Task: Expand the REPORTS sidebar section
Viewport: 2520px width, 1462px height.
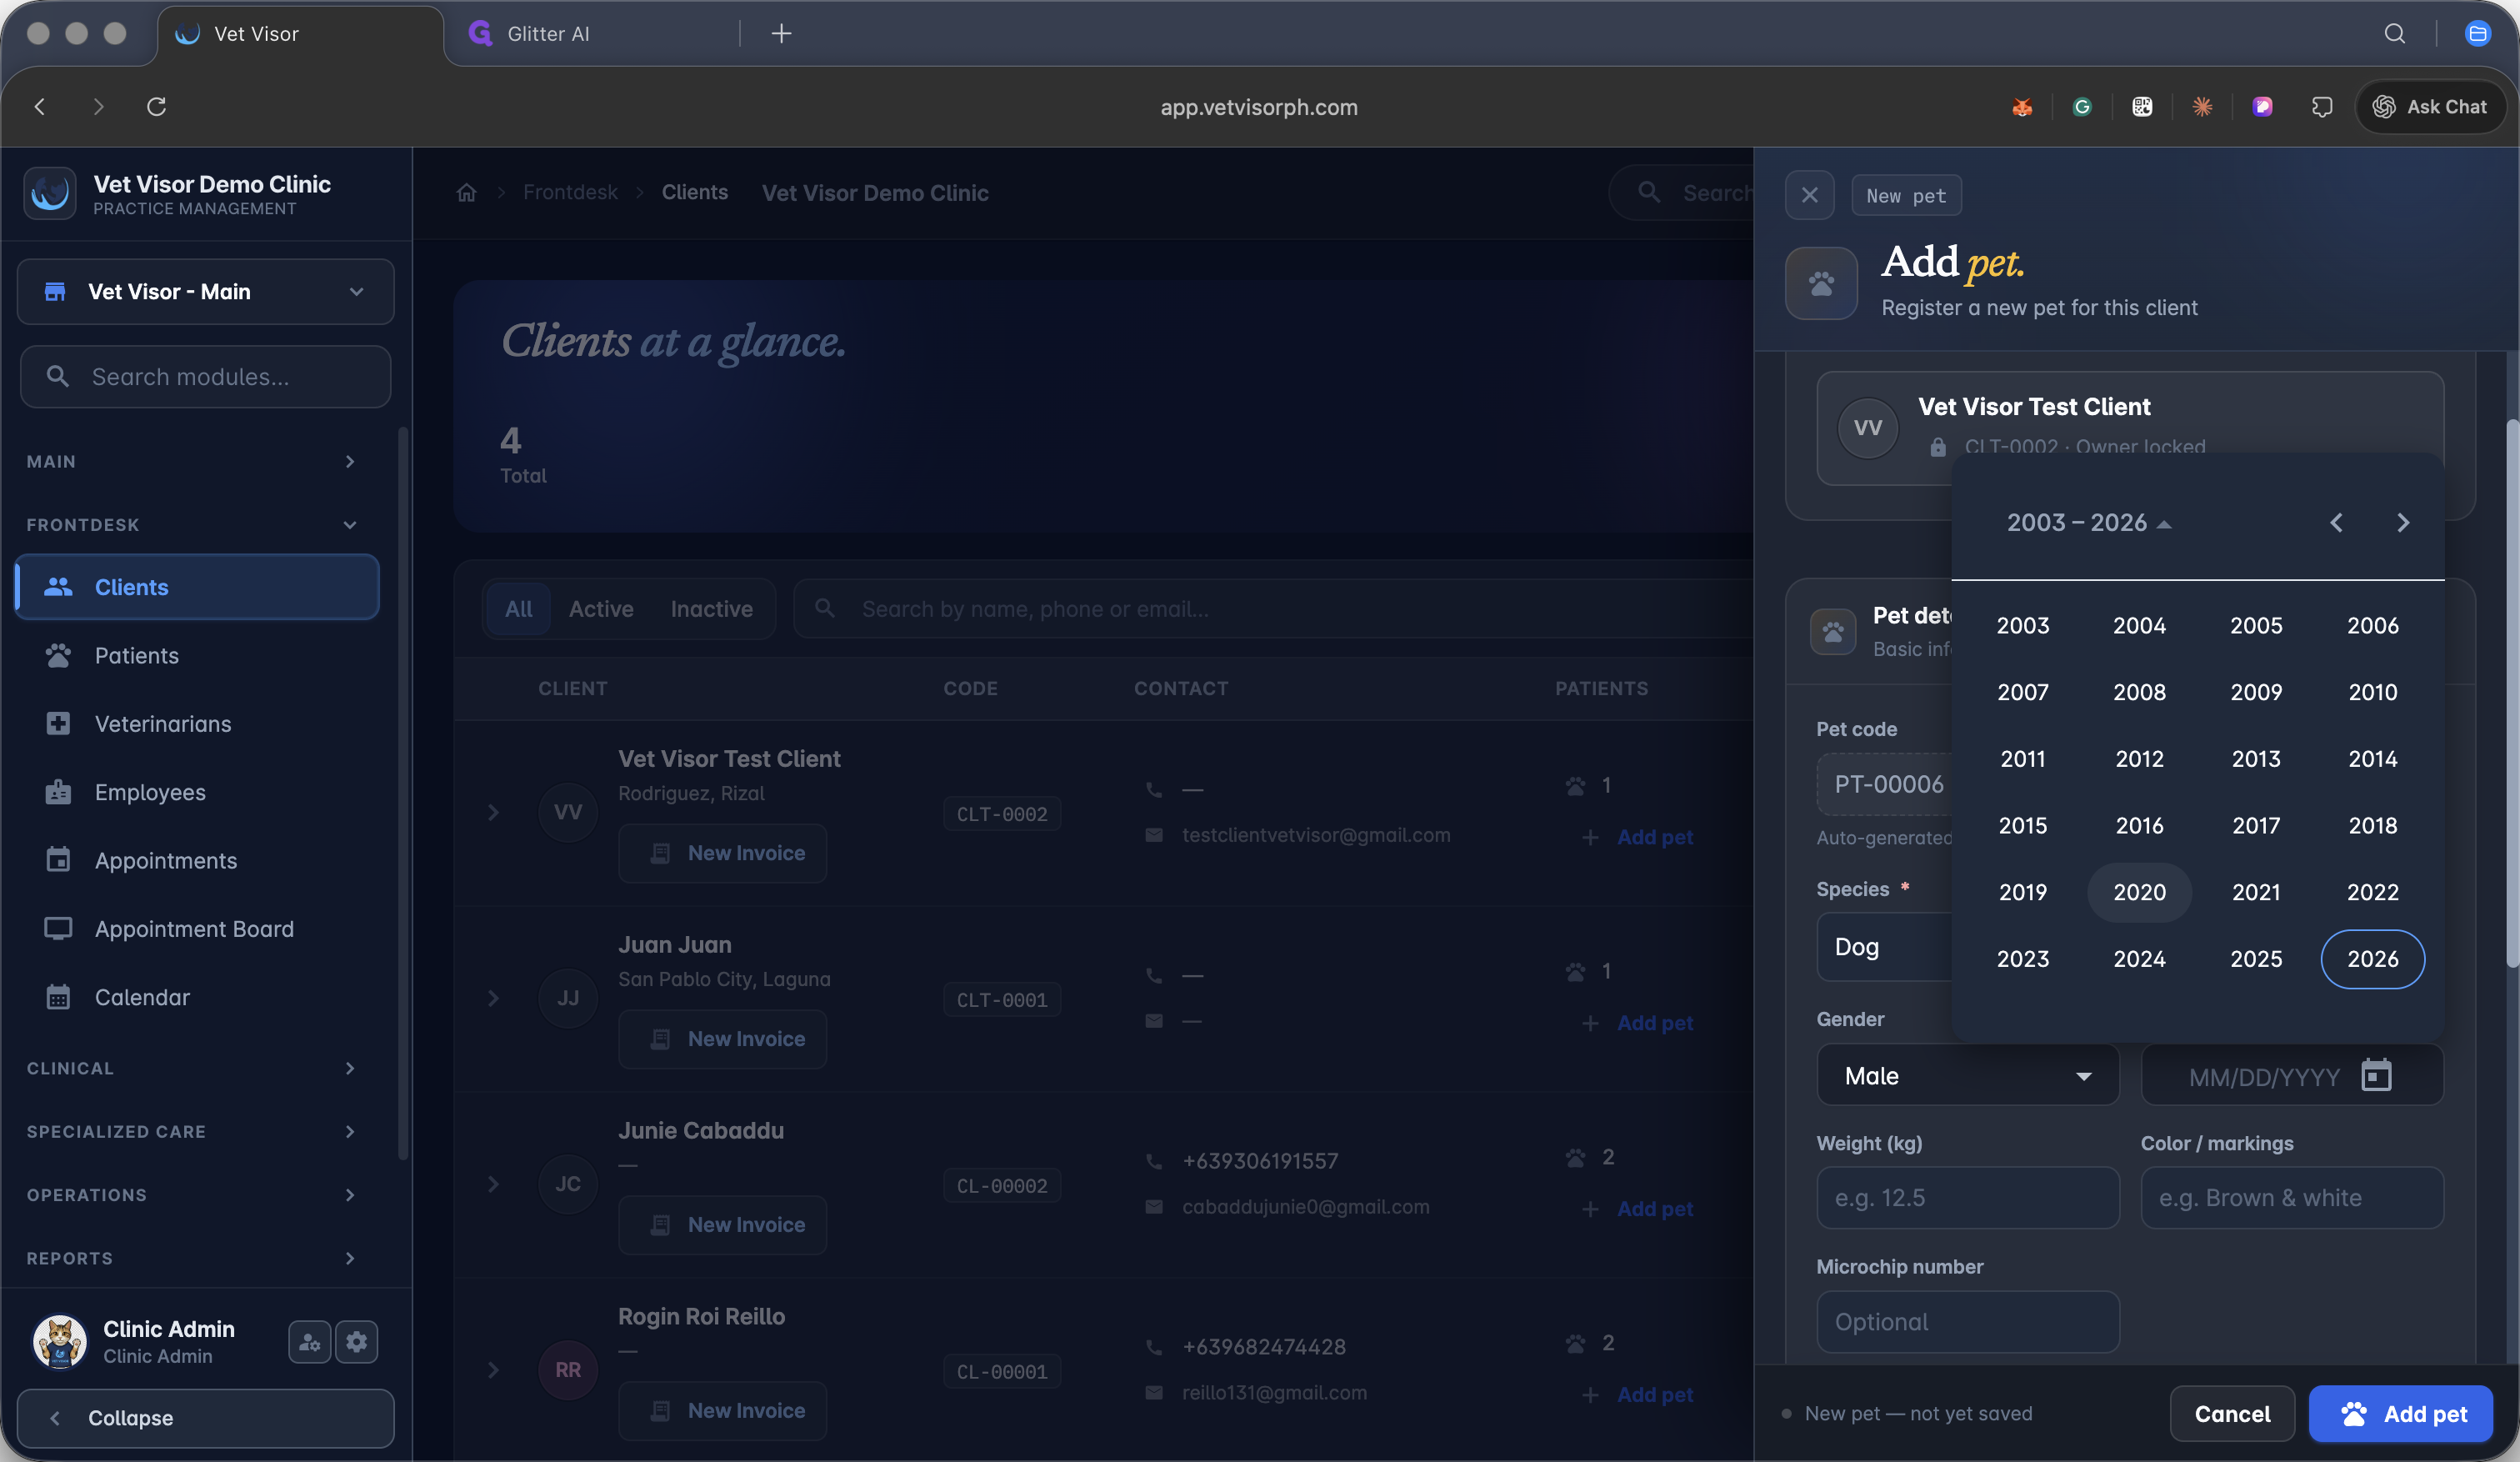Action: point(192,1259)
